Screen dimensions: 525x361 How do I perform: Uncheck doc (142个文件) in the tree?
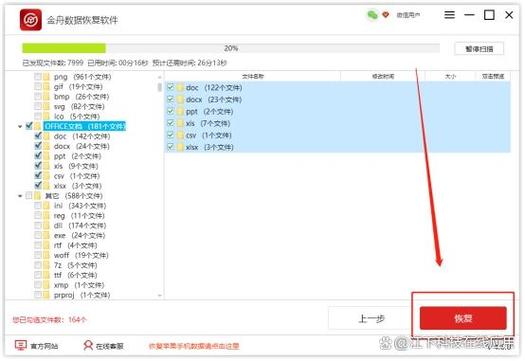(38, 136)
